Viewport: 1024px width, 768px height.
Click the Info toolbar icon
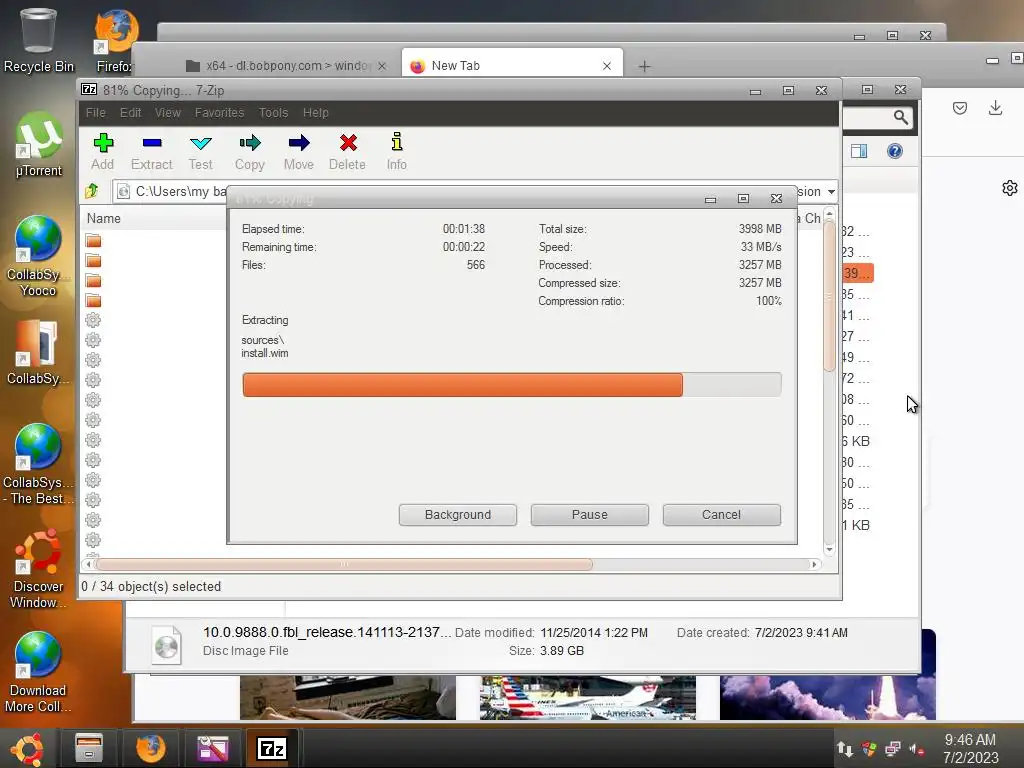pyautogui.click(x=396, y=152)
